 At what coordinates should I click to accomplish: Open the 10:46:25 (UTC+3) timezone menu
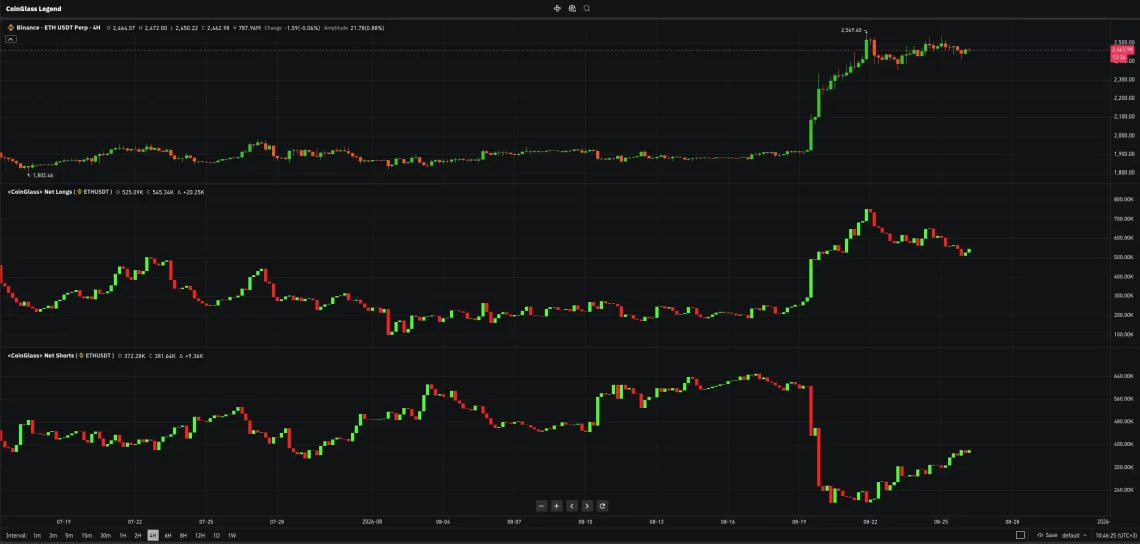(1117, 535)
